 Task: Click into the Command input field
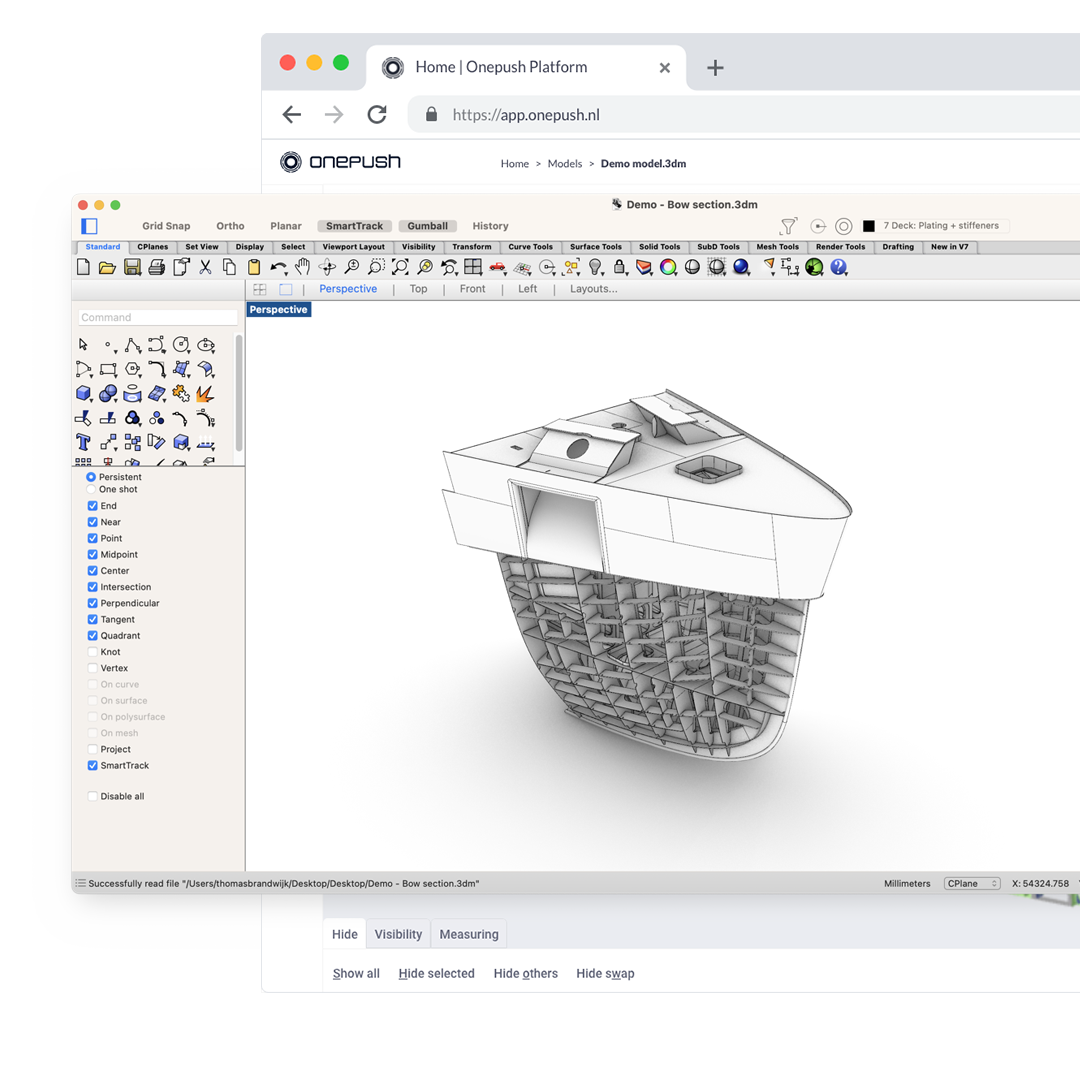(157, 317)
